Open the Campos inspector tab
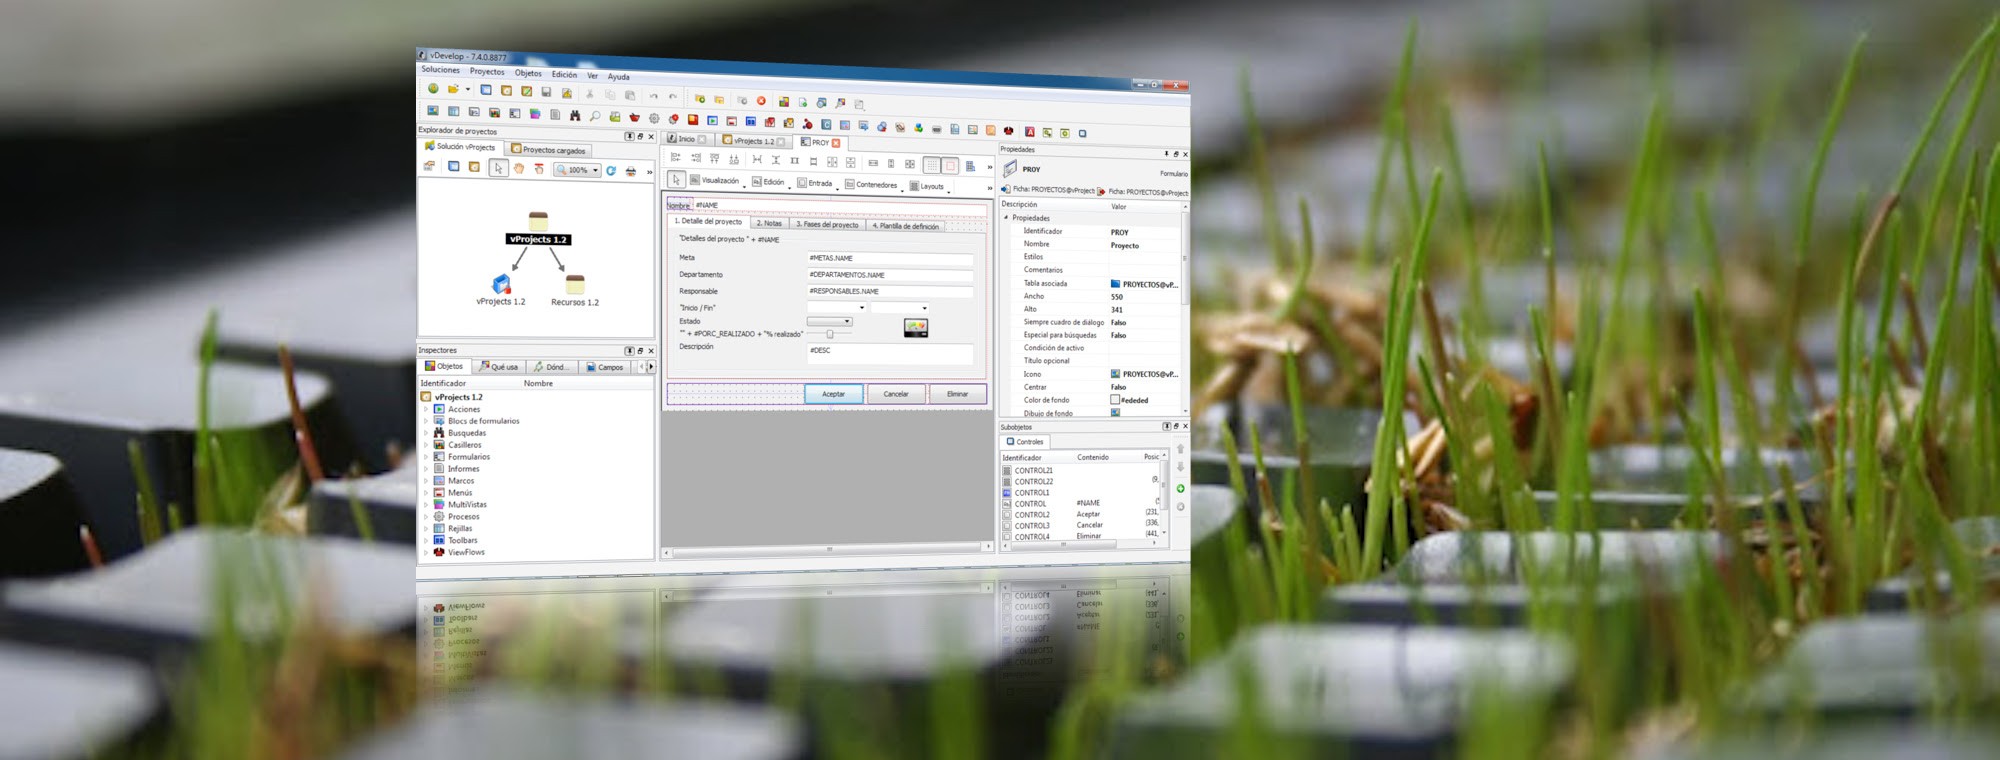Viewport: 2000px width, 760px height. (x=605, y=367)
